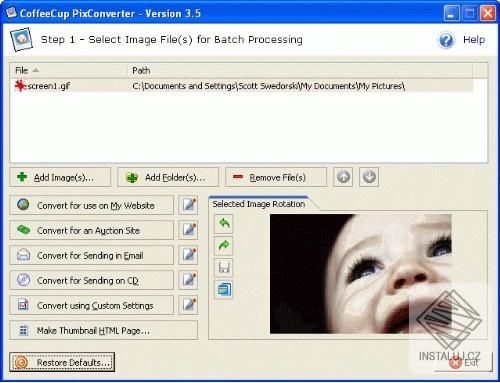Edit settings for My Website conversion
Screen dimensions: 500x383
(188, 205)
